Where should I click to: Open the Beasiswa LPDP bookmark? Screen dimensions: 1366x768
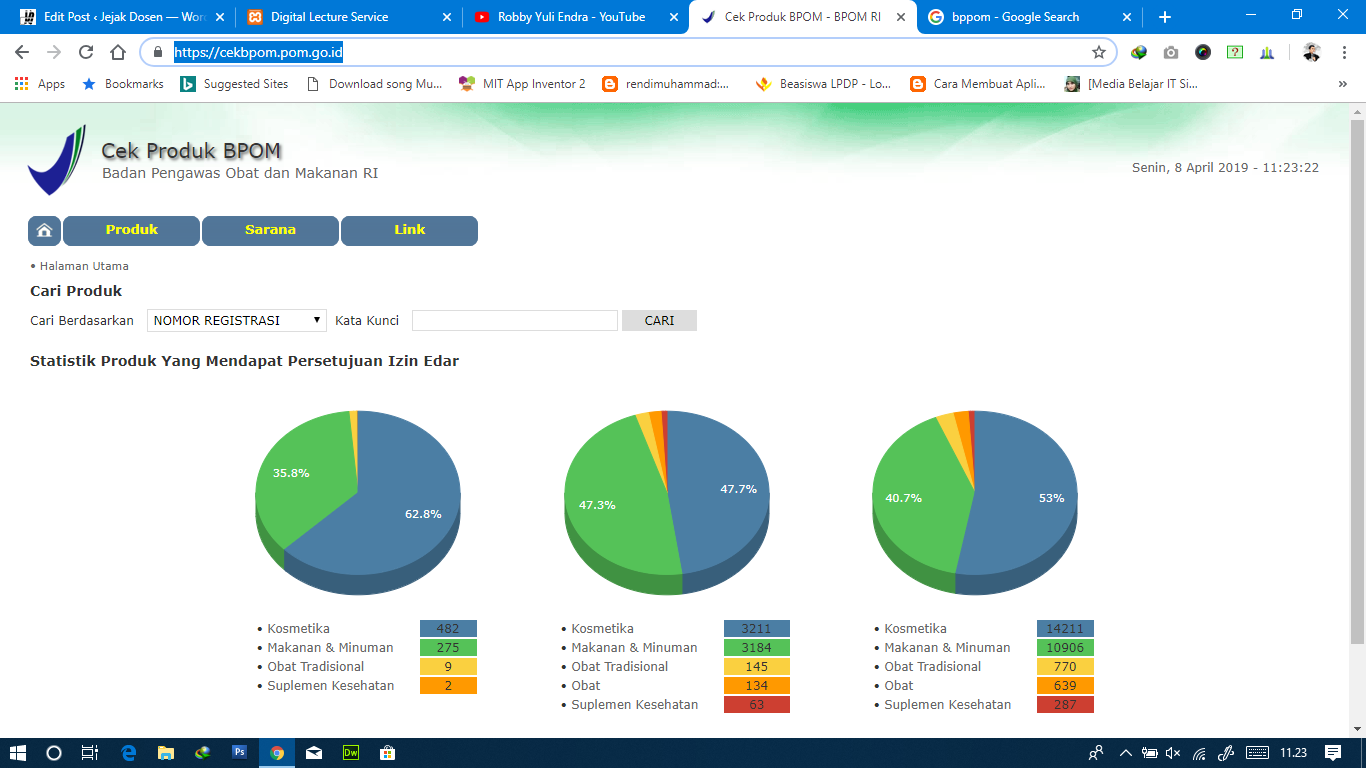pyautogui.click(x=823, y=84)
